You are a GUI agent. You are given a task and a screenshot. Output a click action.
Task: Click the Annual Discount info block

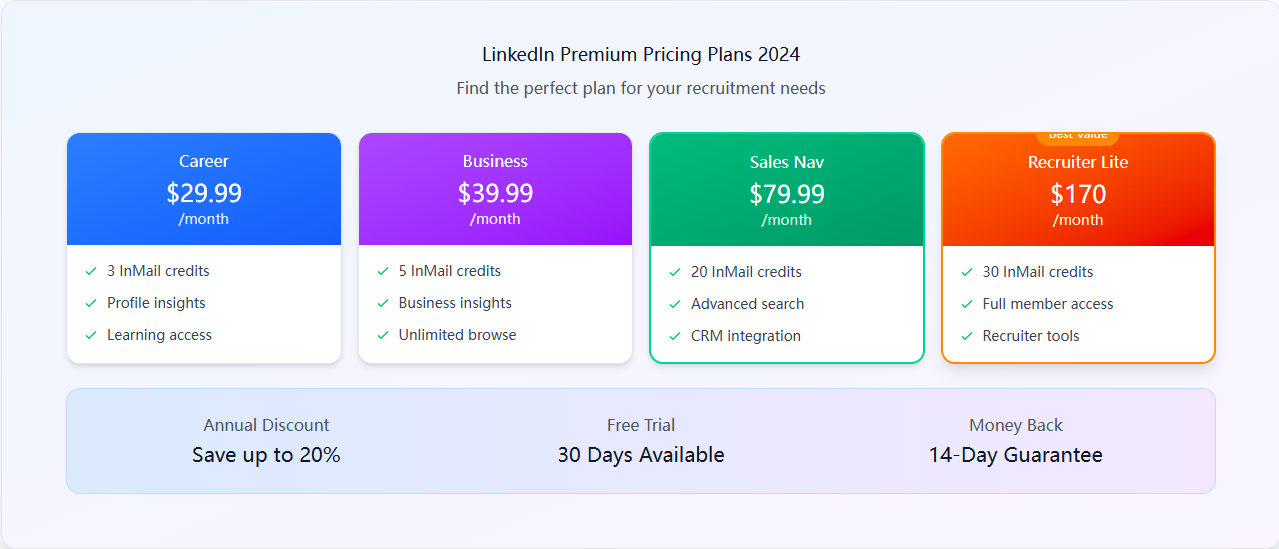266,441
